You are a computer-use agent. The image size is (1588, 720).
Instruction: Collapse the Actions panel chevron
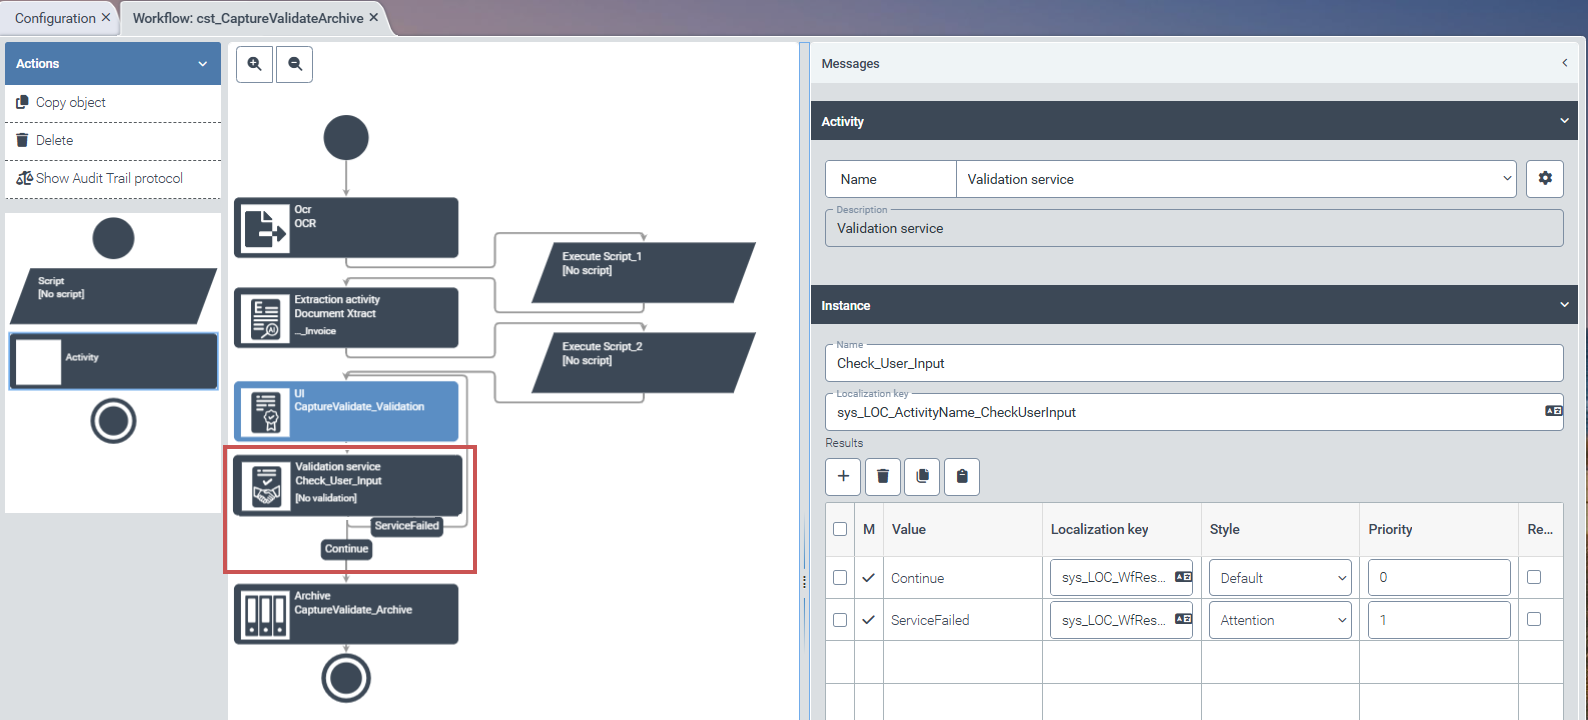[x=203, y=64]
